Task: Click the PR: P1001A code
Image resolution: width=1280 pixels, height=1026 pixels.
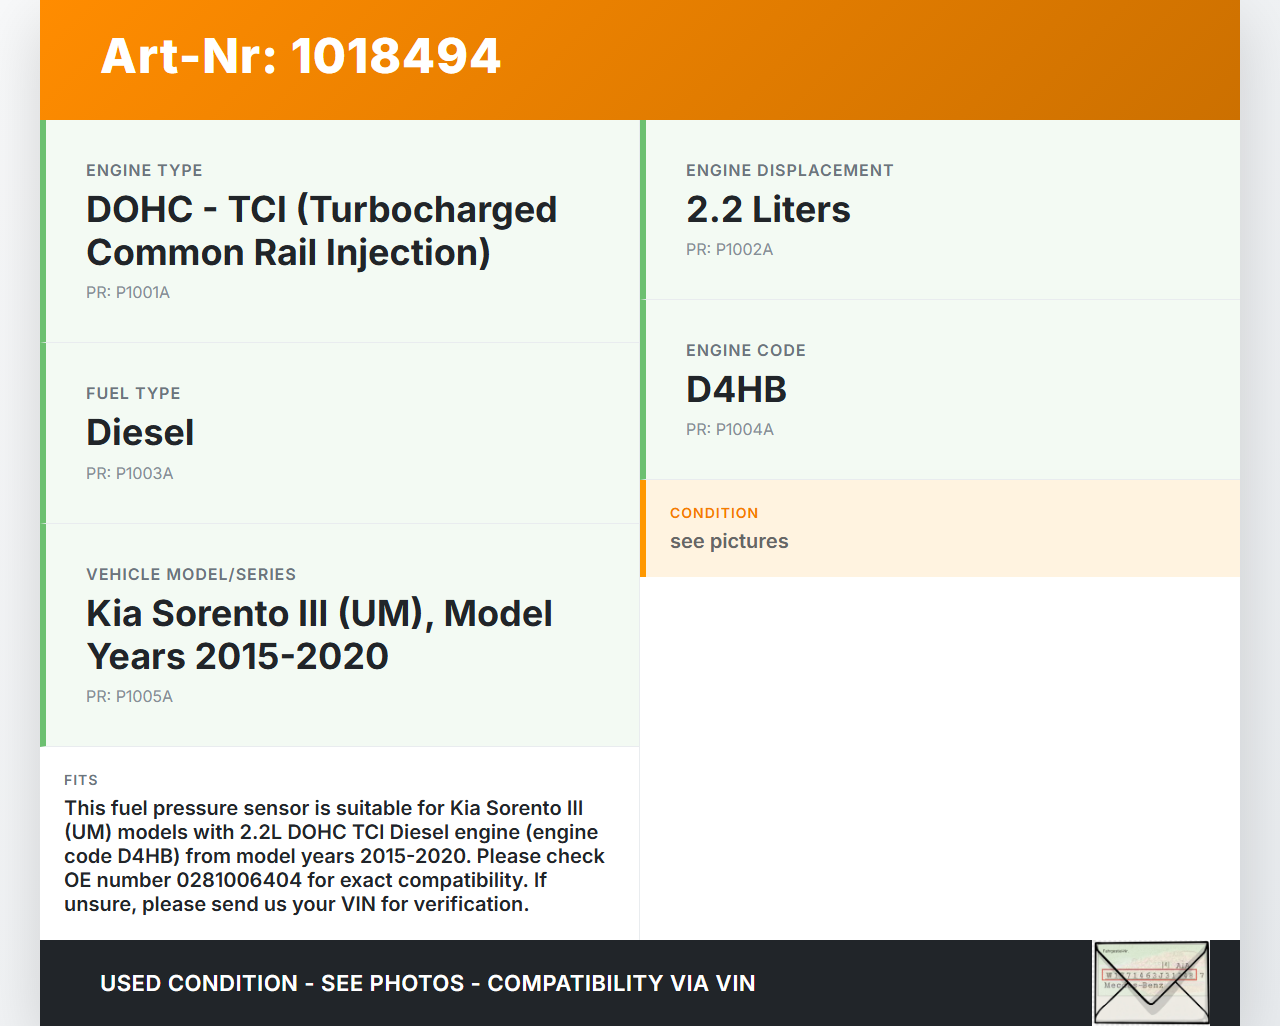Action: [x=128, y=293]
